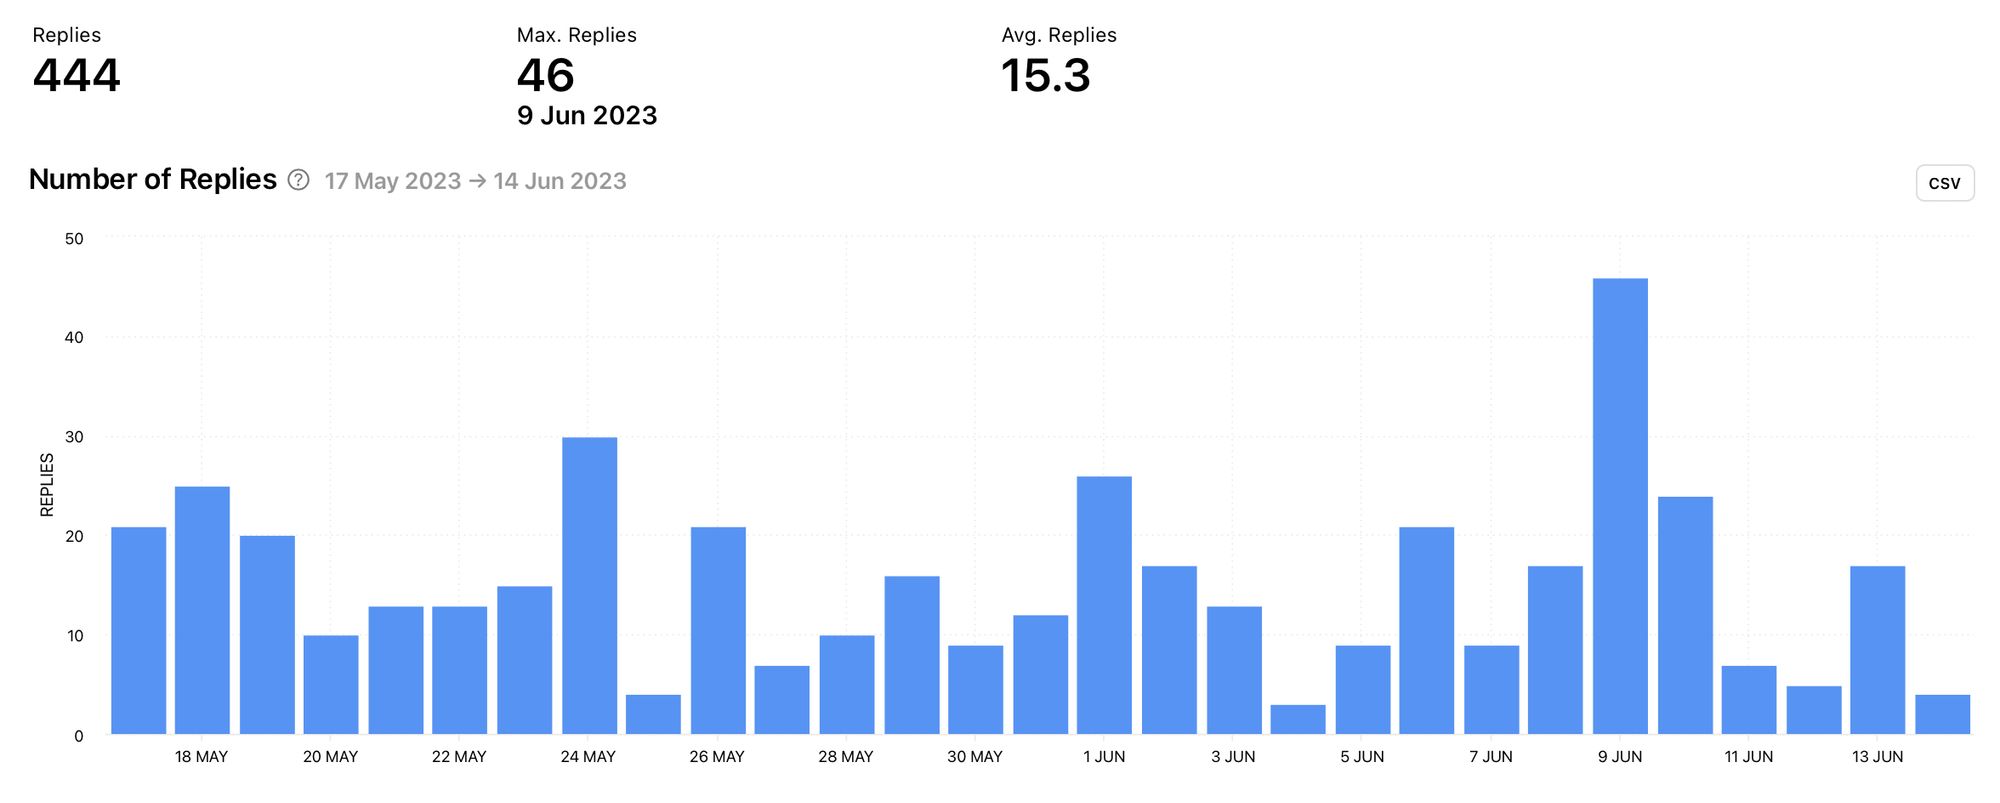Click the total Replies count 444
The image size is (2000, 803).
tap(77, 76)
